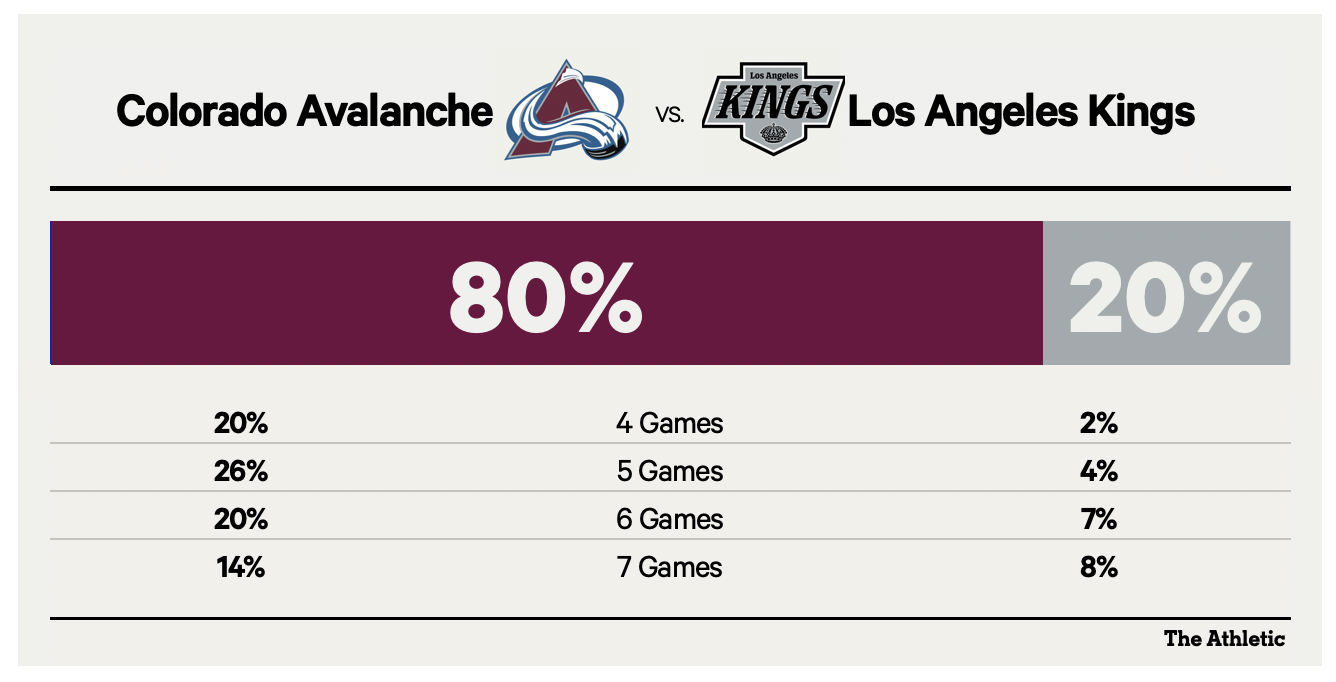Click the "vs." text between logos
This screenshot has width=1336, height=682.
click(670, 115)
